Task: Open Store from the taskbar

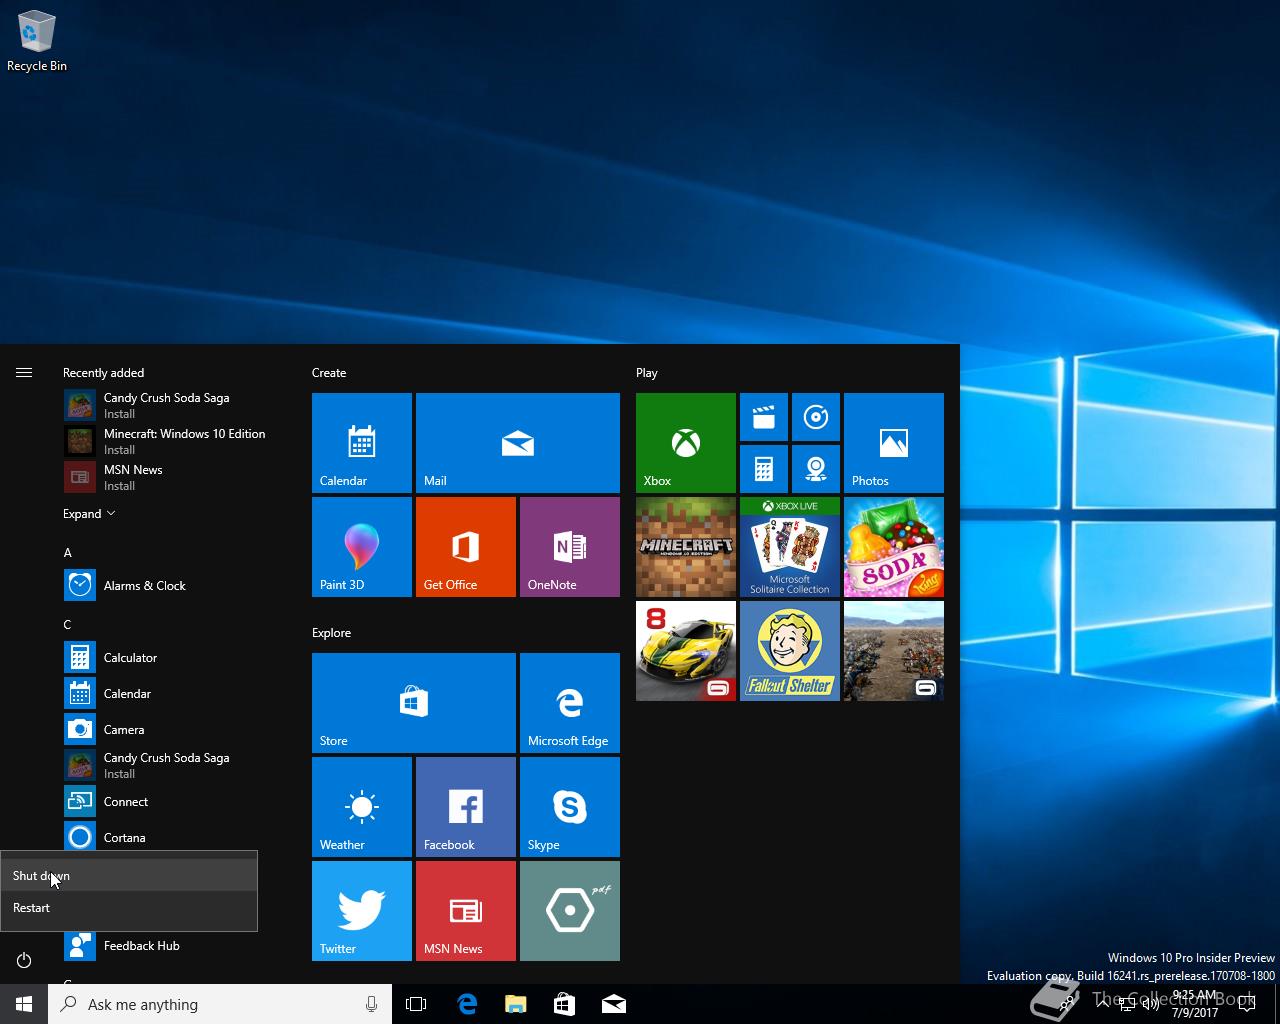Action: pyautogui.click(x=564, y=1004)
